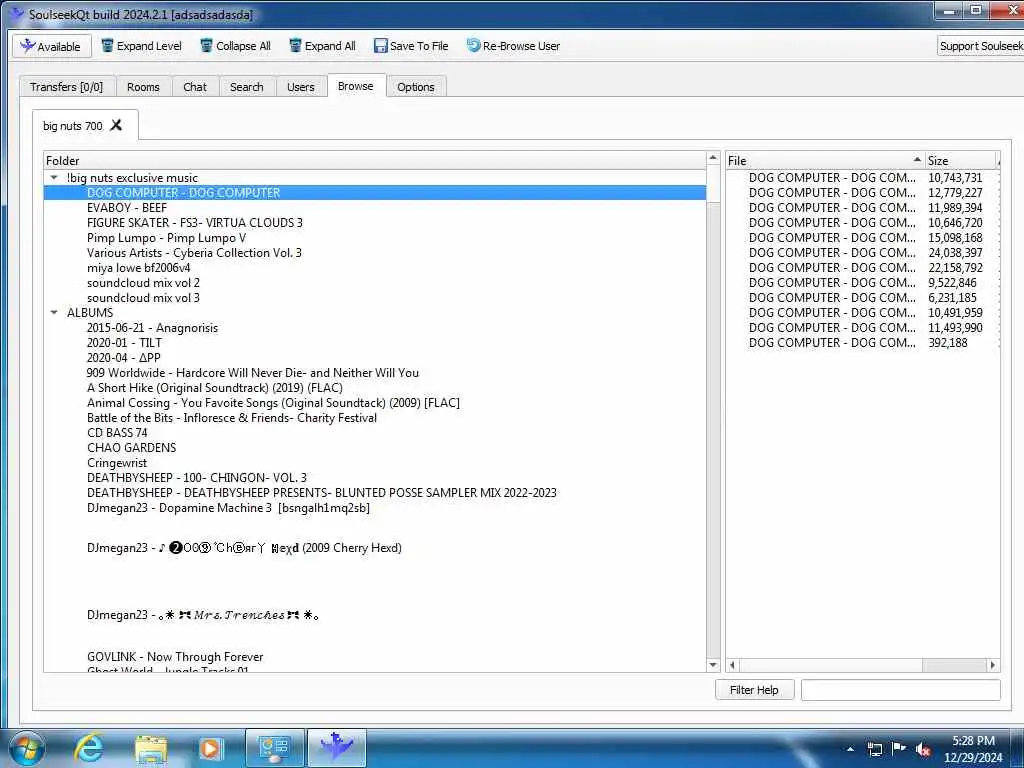Open the Windows Start menu orb
1024x768 pixels.
click(x=26, y=748)
